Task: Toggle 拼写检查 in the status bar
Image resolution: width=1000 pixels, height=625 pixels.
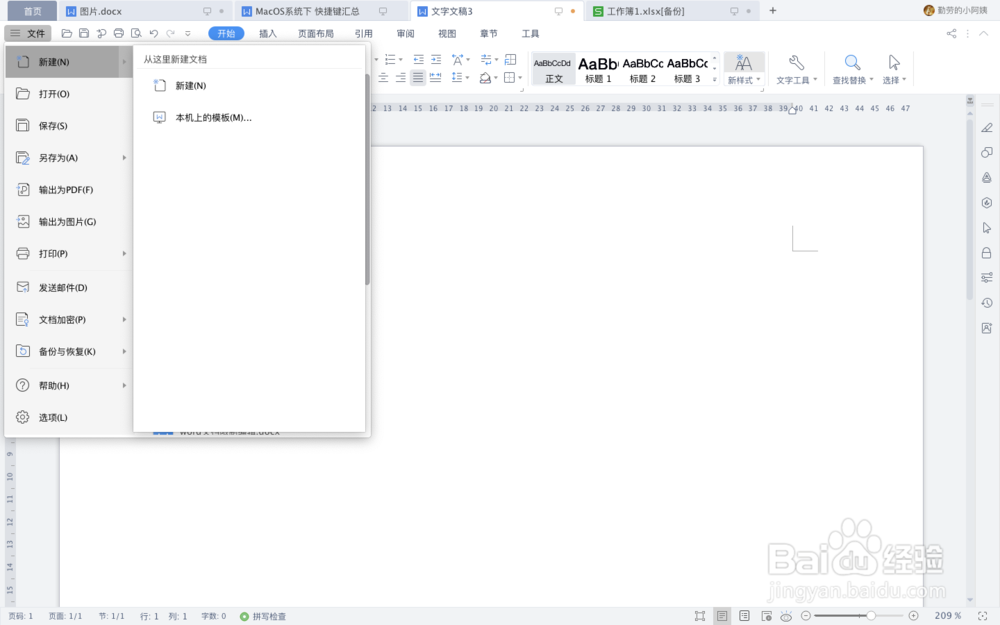Action: 263,616
